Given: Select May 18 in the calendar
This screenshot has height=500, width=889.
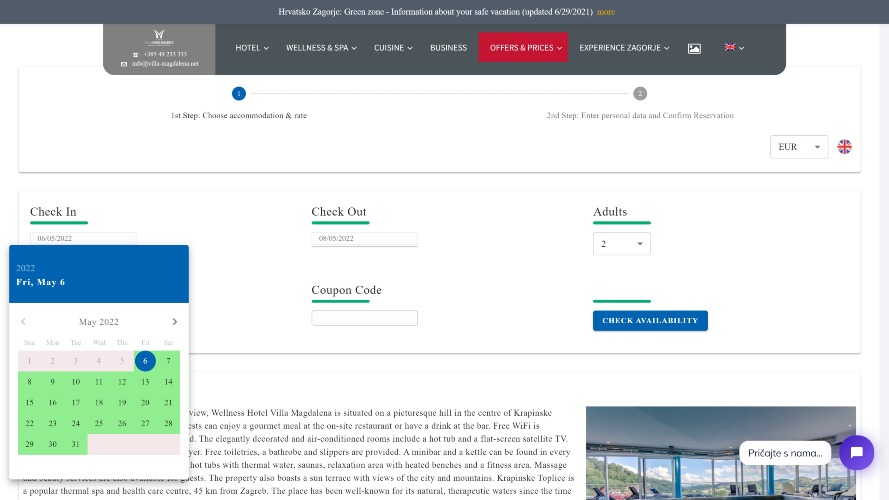Looking at the screenshot, I should [x=99, y=402].
